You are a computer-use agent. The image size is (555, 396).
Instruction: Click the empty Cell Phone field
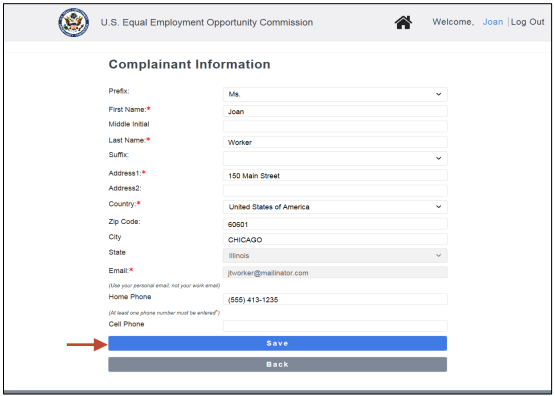click(x=335, y=326)
